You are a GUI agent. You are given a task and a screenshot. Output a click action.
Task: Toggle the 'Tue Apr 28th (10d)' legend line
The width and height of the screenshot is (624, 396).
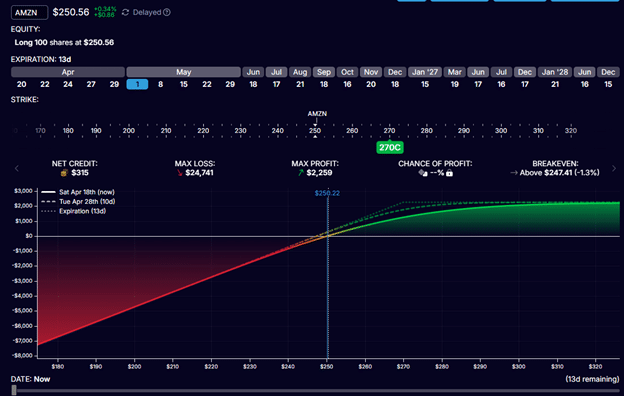(x=78, y=202)
